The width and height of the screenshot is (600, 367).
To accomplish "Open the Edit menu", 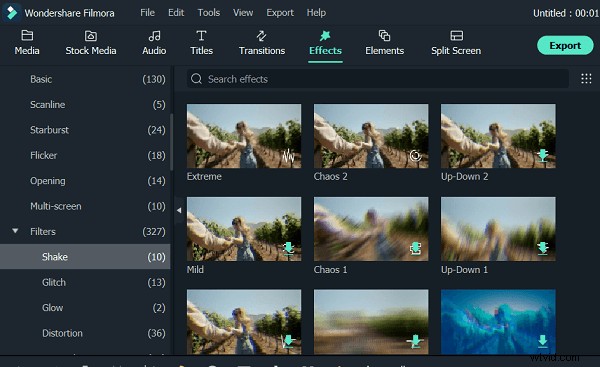I will coord(176,13).
